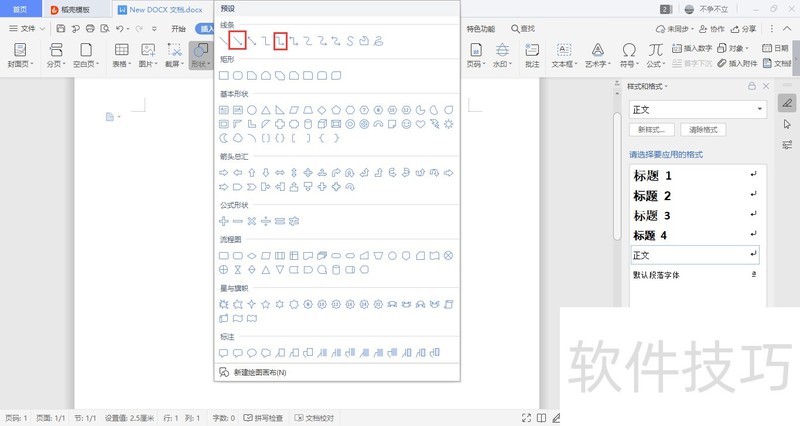Insert the oval callout shape
The image size is (800, 426).
point(252,353)
